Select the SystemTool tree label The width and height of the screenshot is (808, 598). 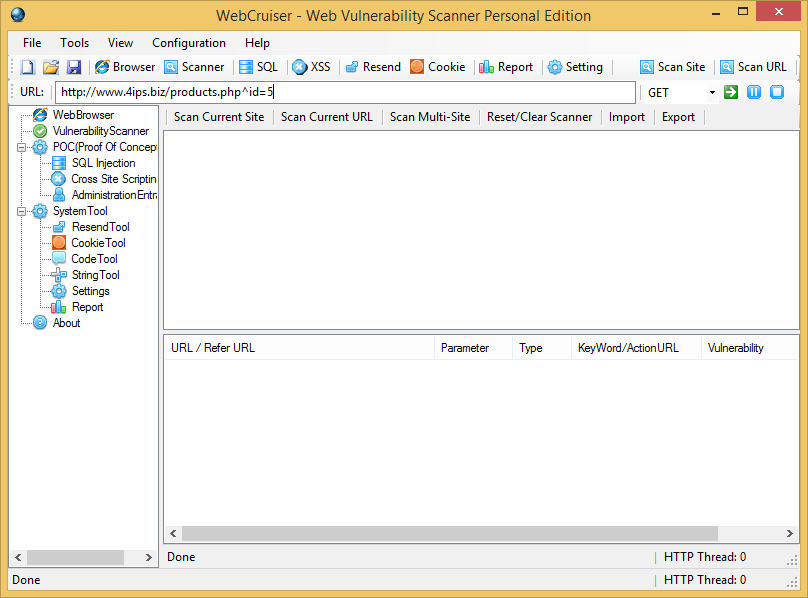[x=80, y=211]
